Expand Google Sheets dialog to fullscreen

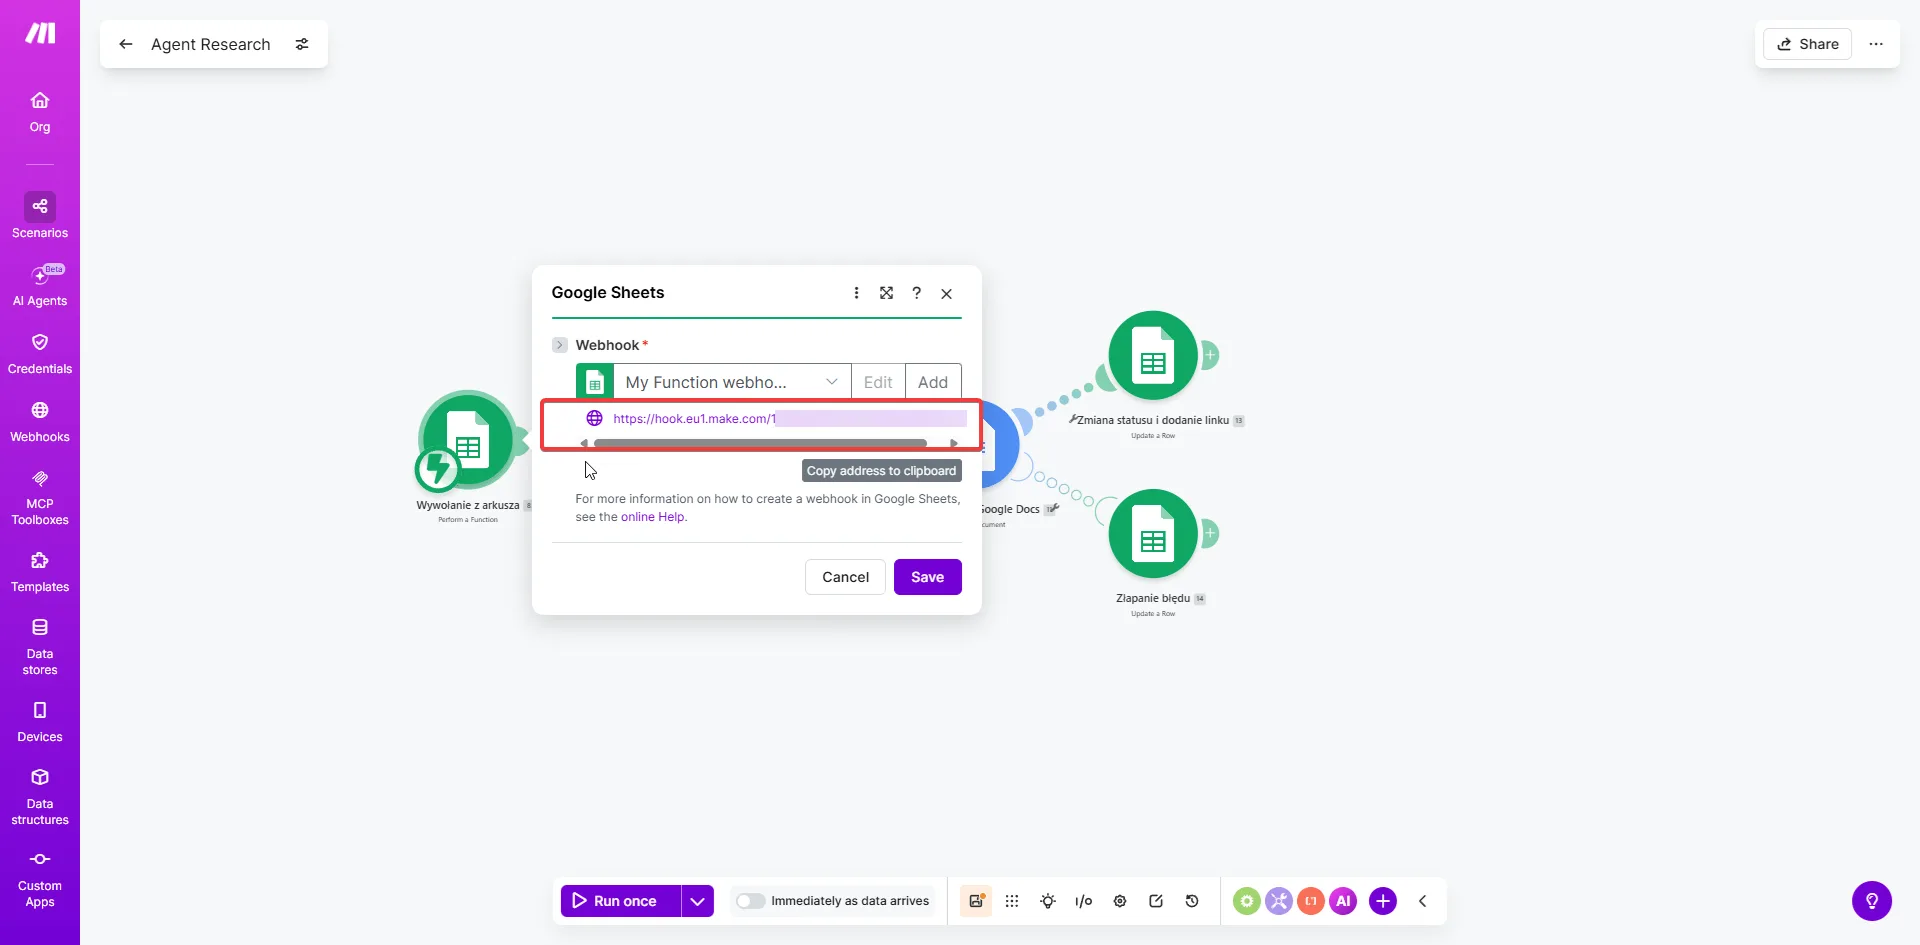[x=886, y=293]
